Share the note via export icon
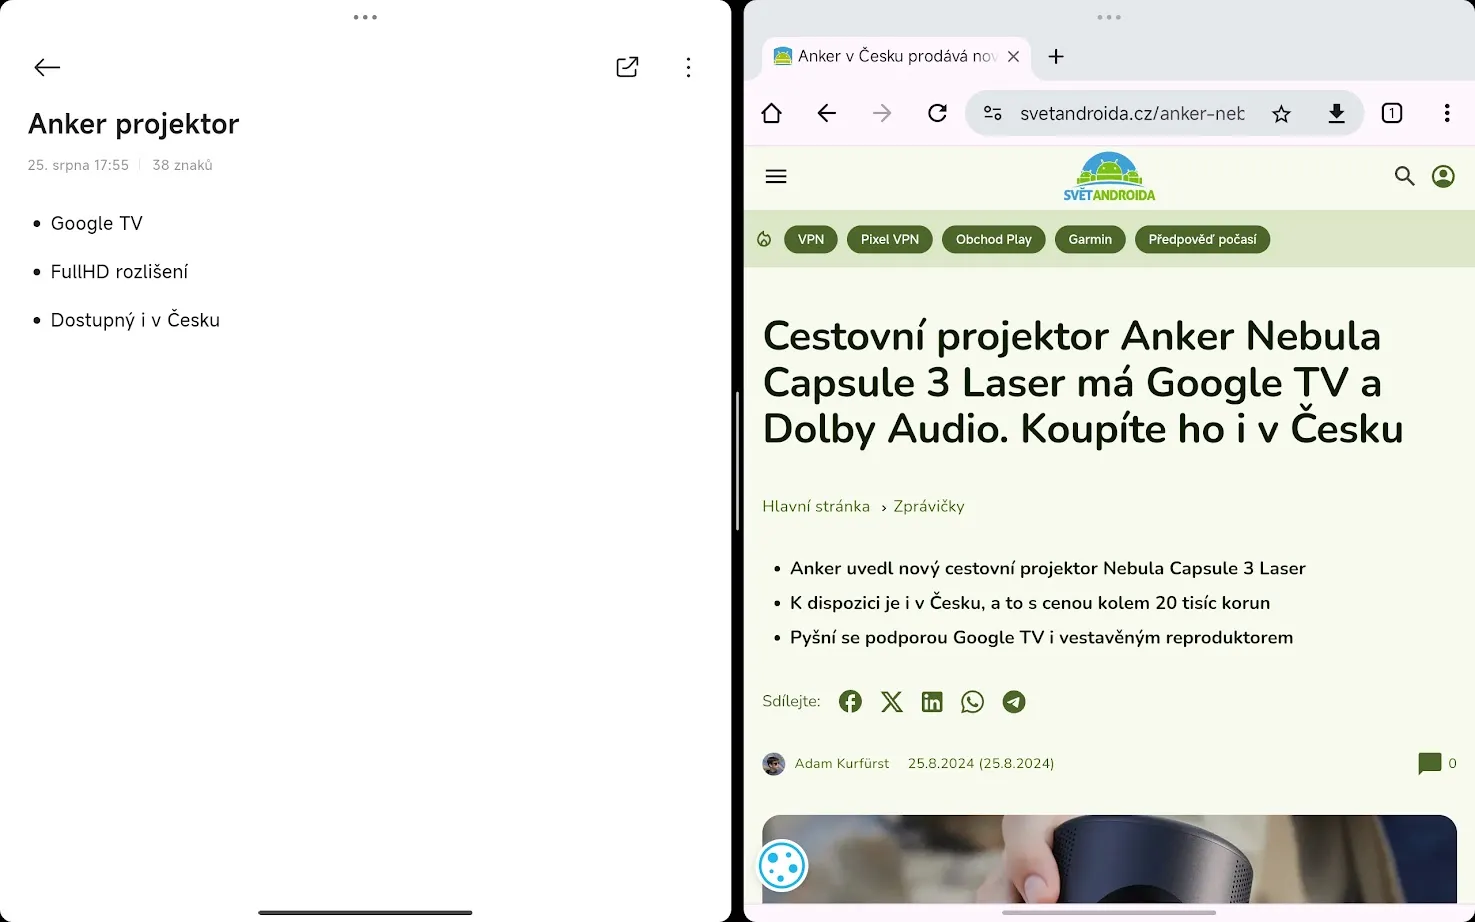This screenshot has width=1475, height=922. pos(627,67)
